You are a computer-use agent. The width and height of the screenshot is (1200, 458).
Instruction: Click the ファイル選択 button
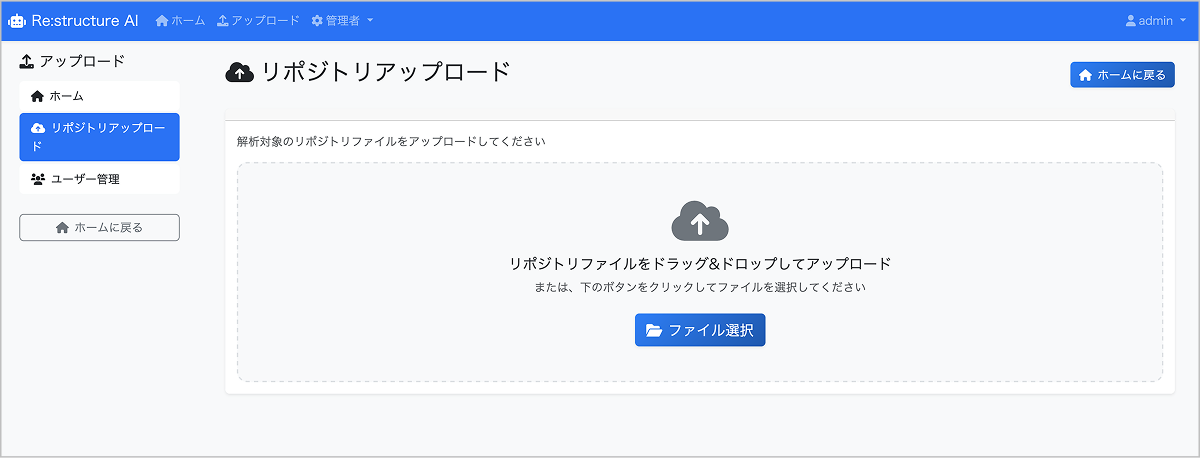click(x=700, y=330)
